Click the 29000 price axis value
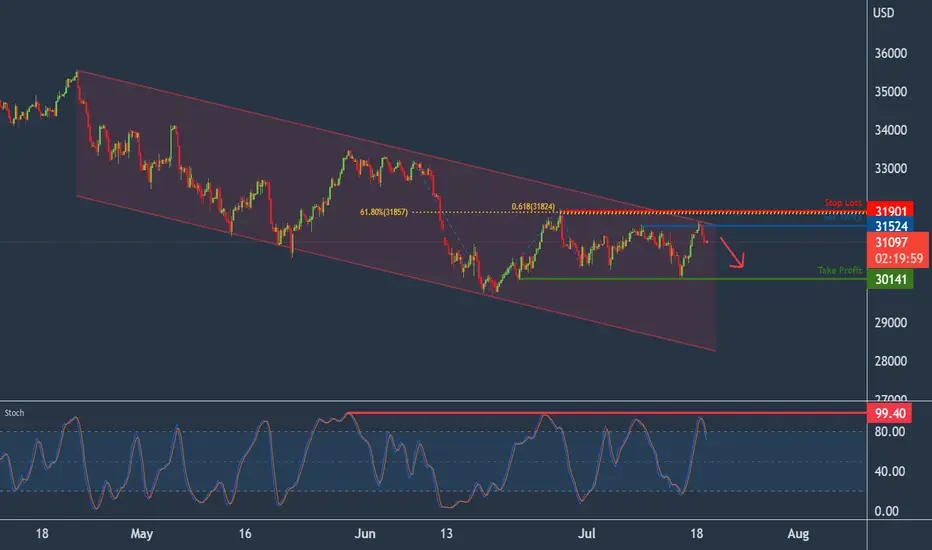Viewport: 932px width, 550px height. [x=890, y=322]
